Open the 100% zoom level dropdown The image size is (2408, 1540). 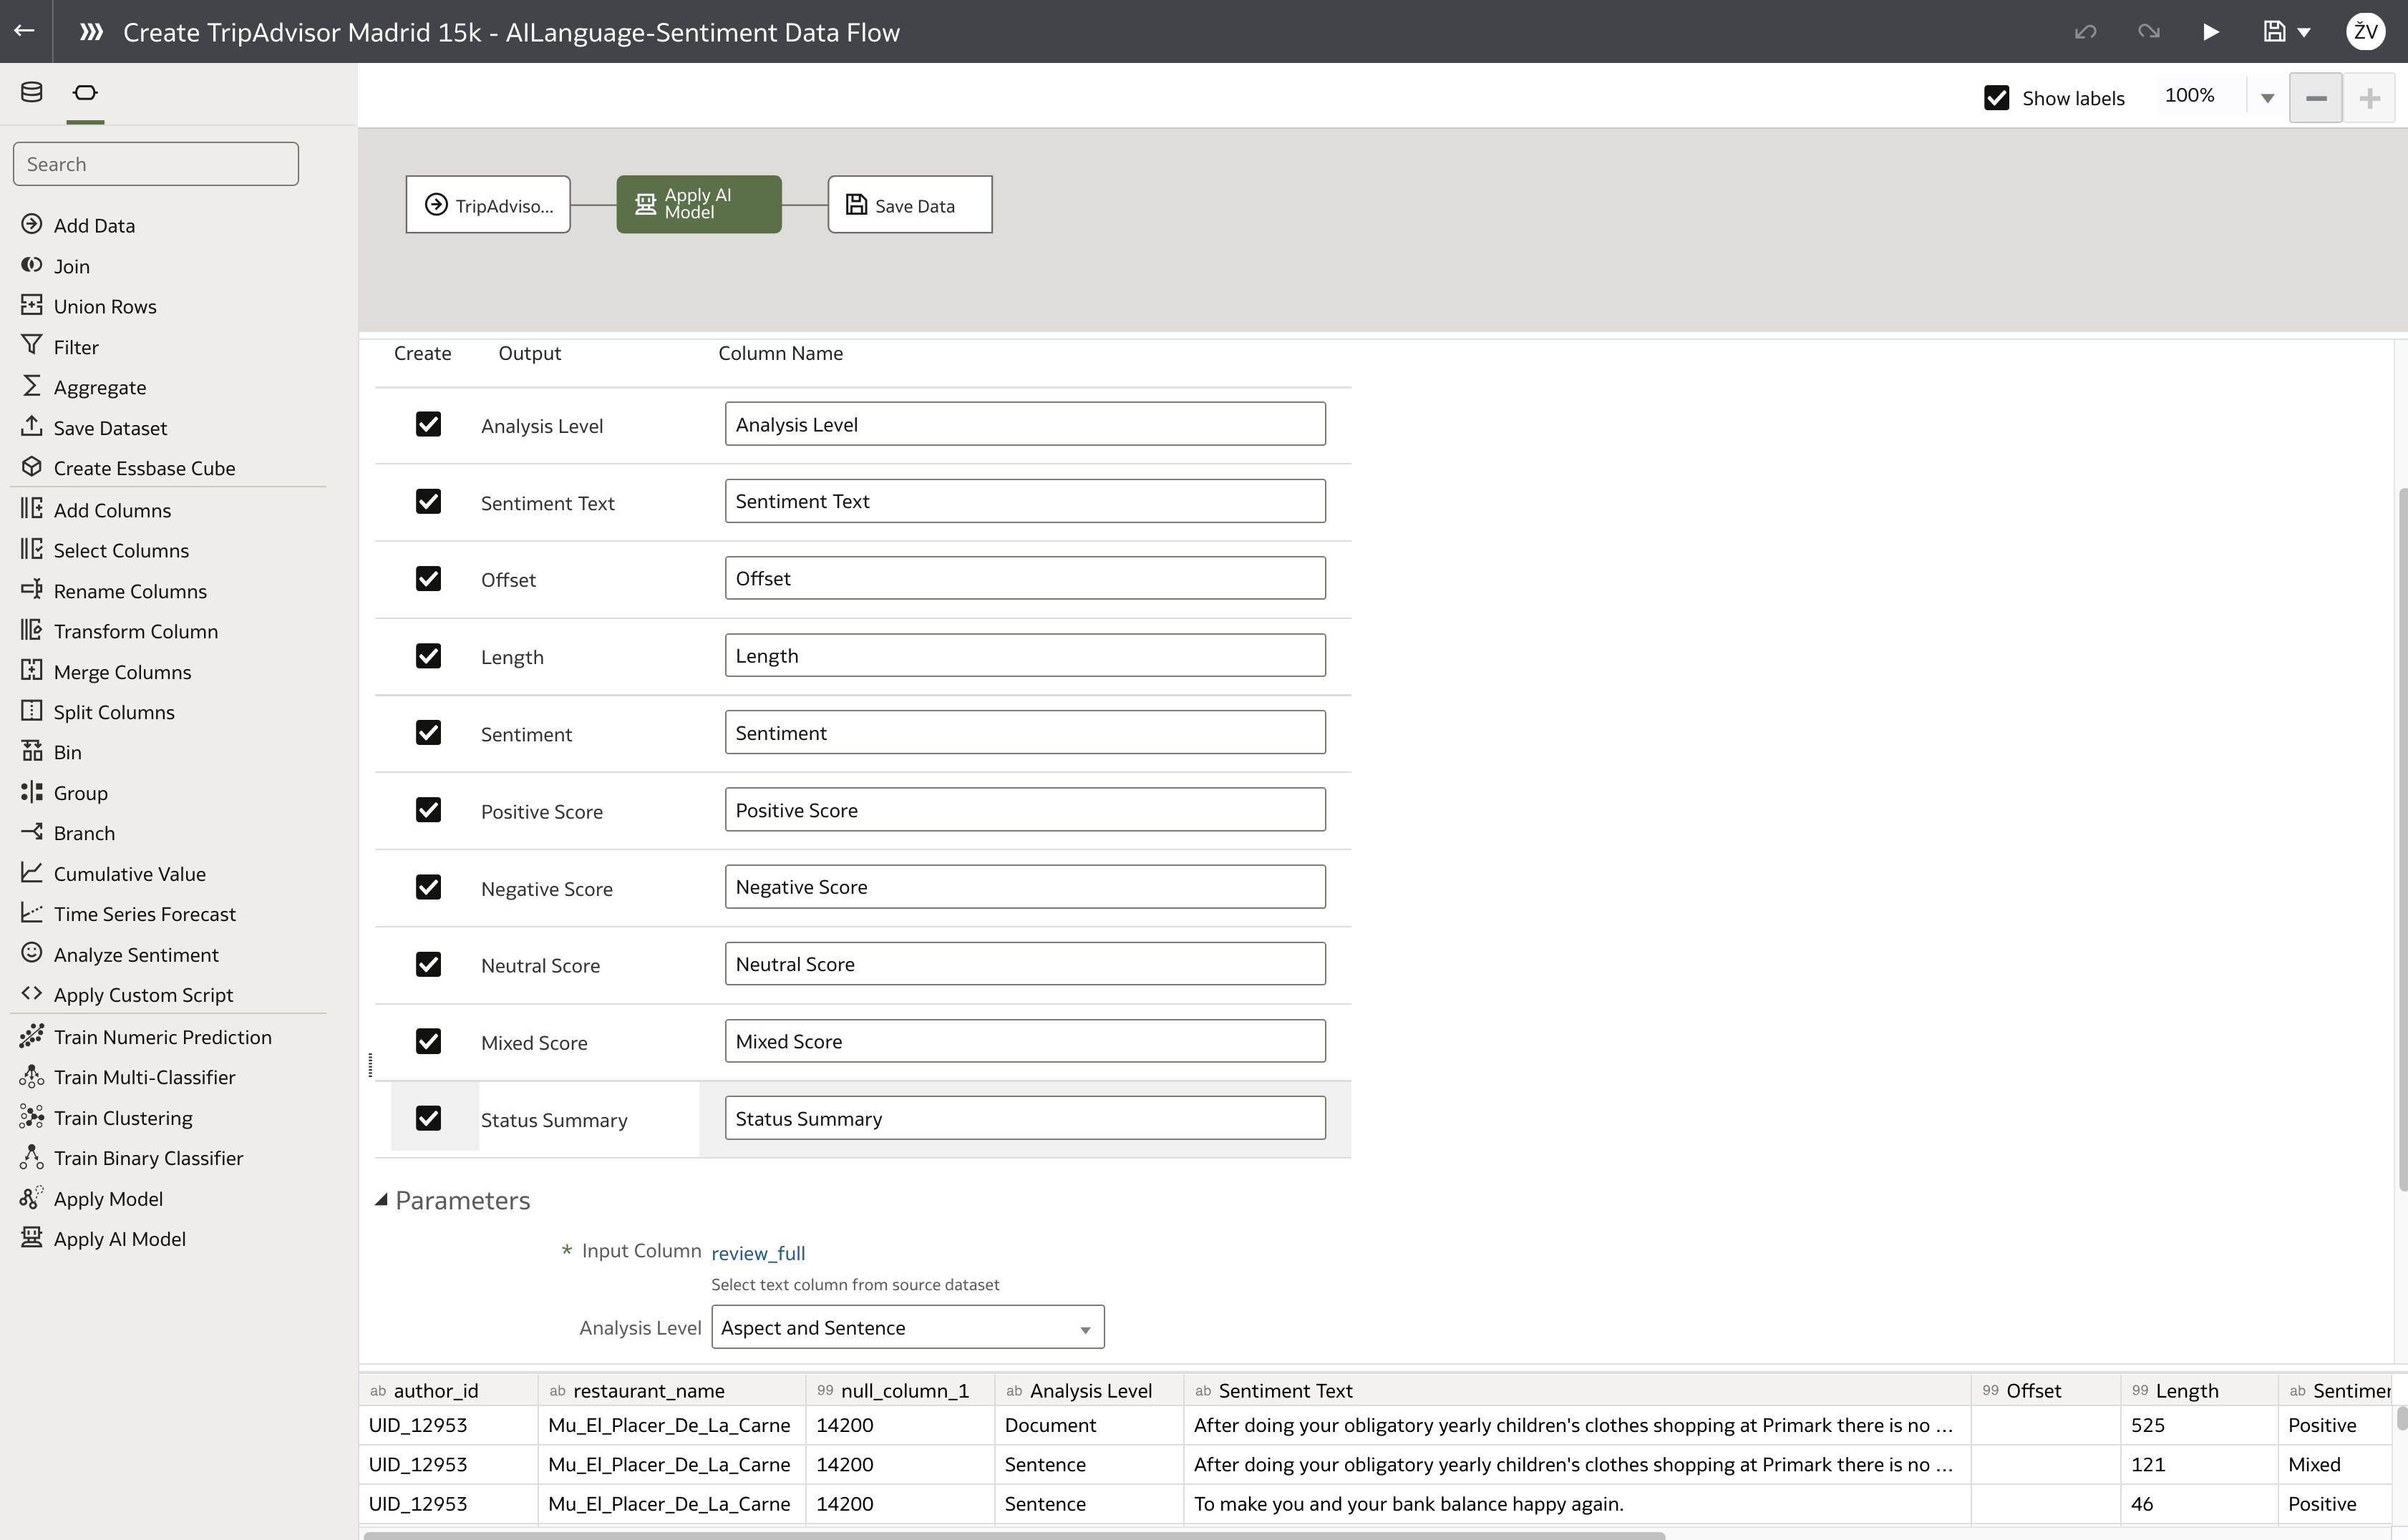(x=2267, y=98)
